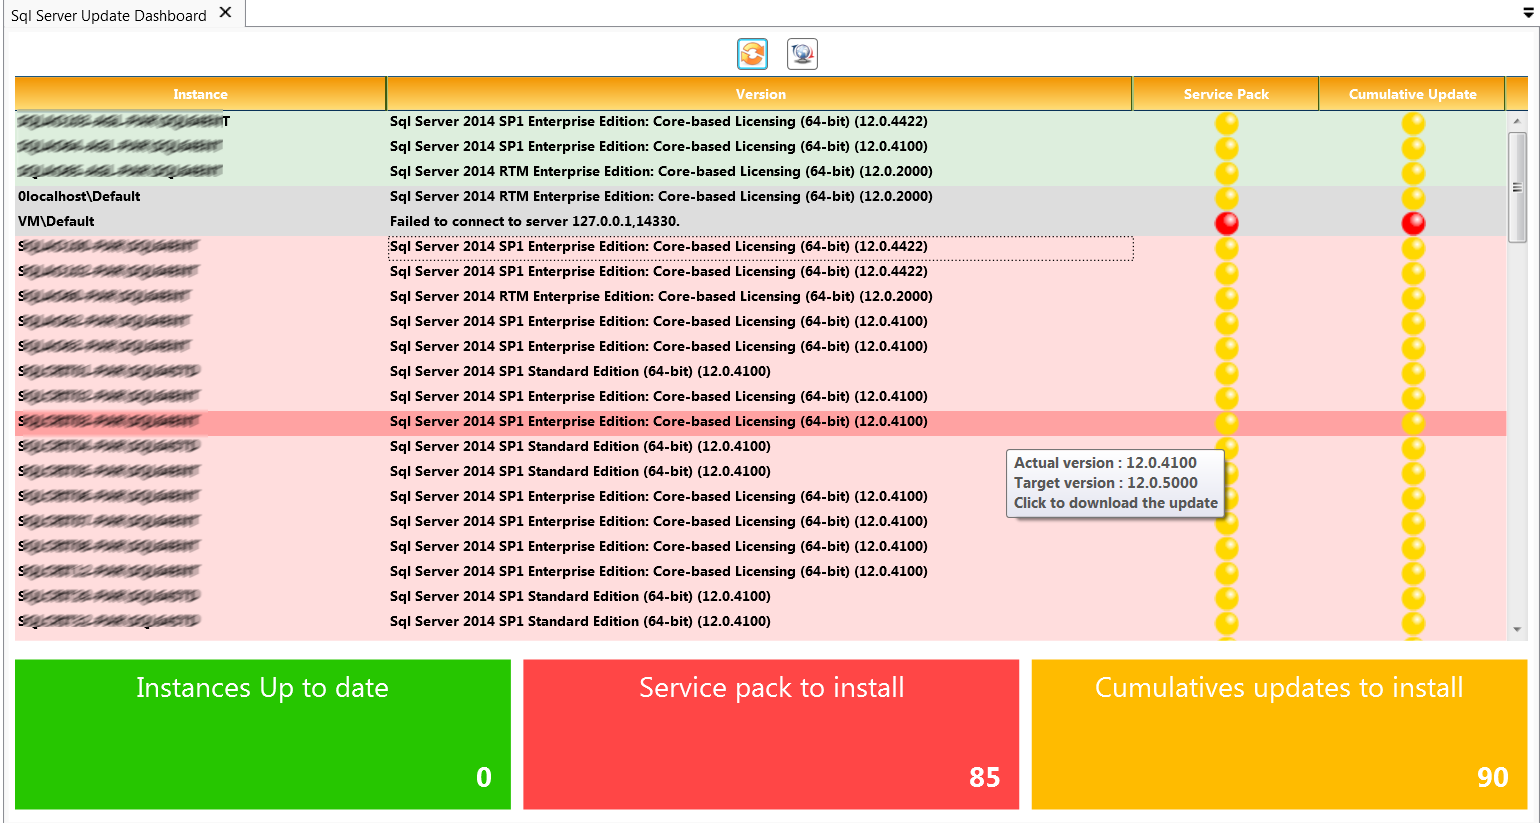The image size is (1540, 823).
Task: Click the blurred instance name in the dark-red highlighted row
Action: click(x=109, y=421)
